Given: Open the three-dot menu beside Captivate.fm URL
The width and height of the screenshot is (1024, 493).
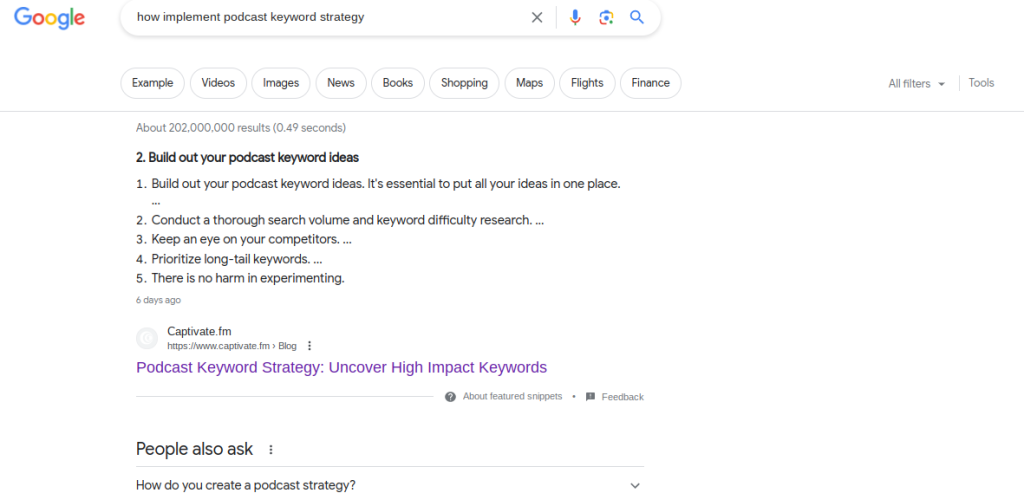Looking at the screenshot, I should 310,345.
